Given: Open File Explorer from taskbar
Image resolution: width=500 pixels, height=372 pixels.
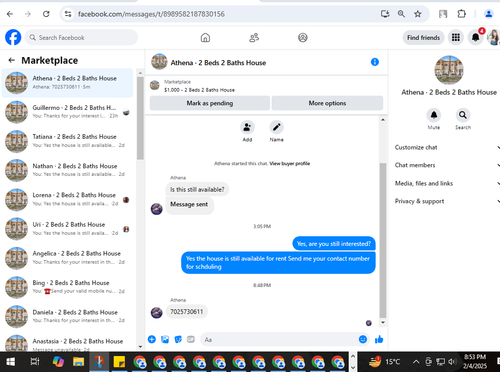Looking at the screenshot, I should coord(79,362).
